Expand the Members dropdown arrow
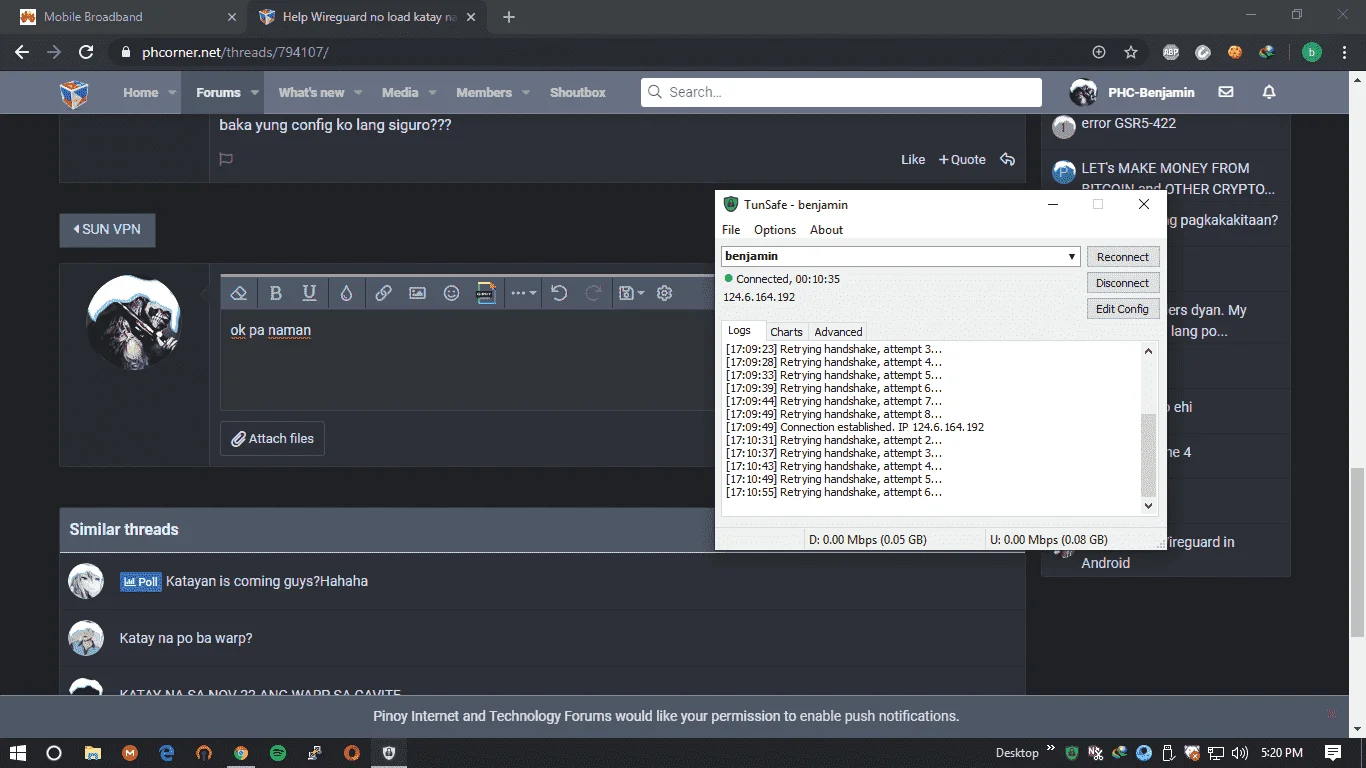 click(x=526, y=92)
